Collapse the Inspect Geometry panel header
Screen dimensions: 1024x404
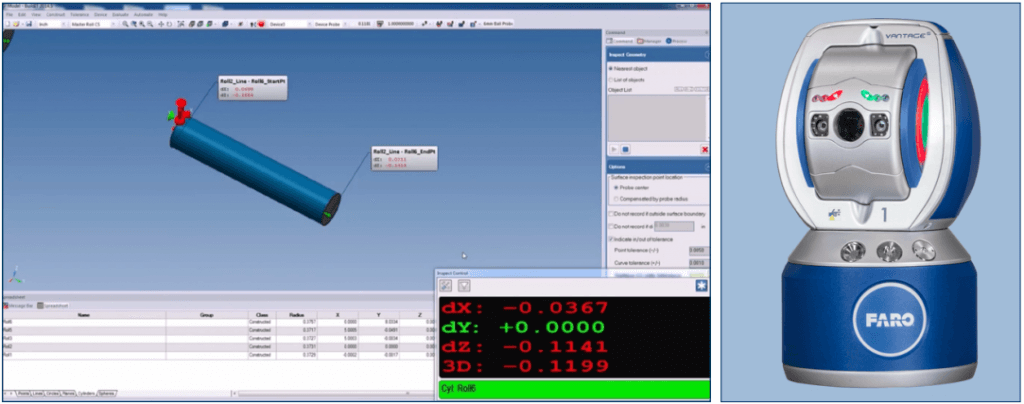point(658,55)
